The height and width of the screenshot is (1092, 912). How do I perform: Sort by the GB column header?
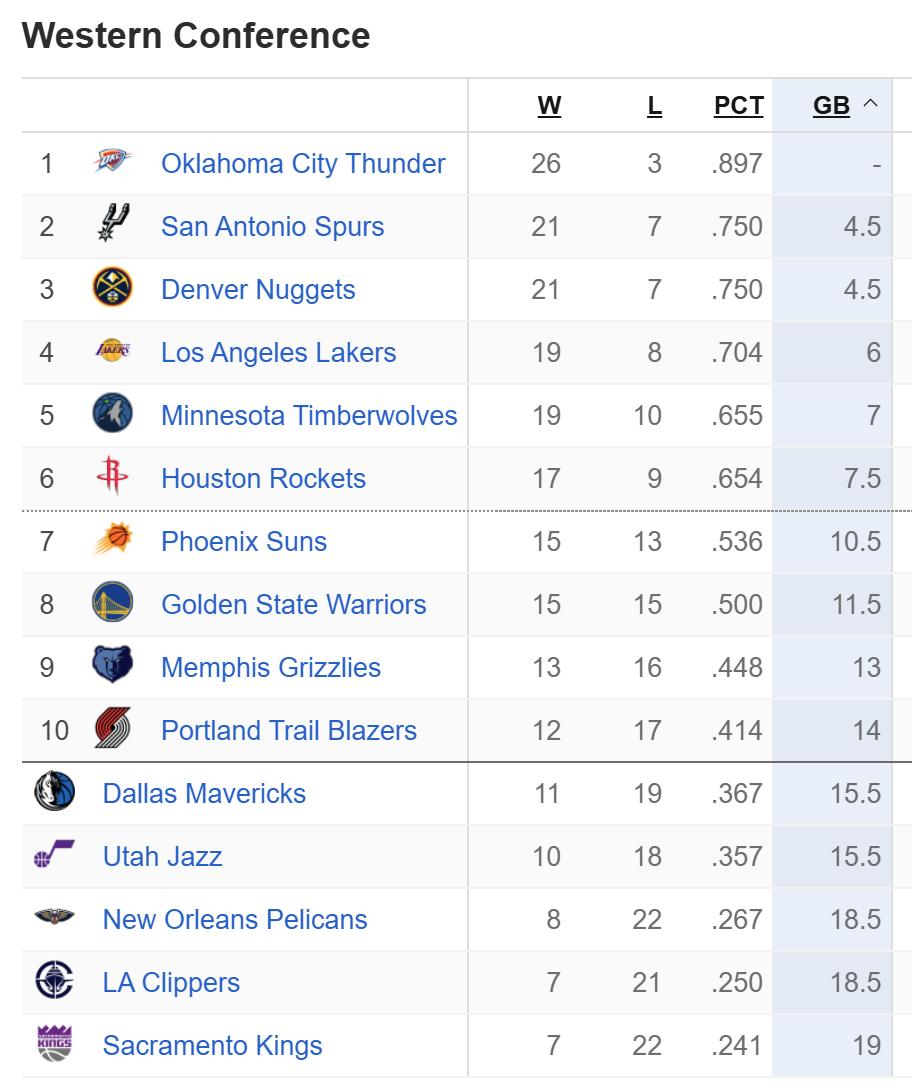831,106
